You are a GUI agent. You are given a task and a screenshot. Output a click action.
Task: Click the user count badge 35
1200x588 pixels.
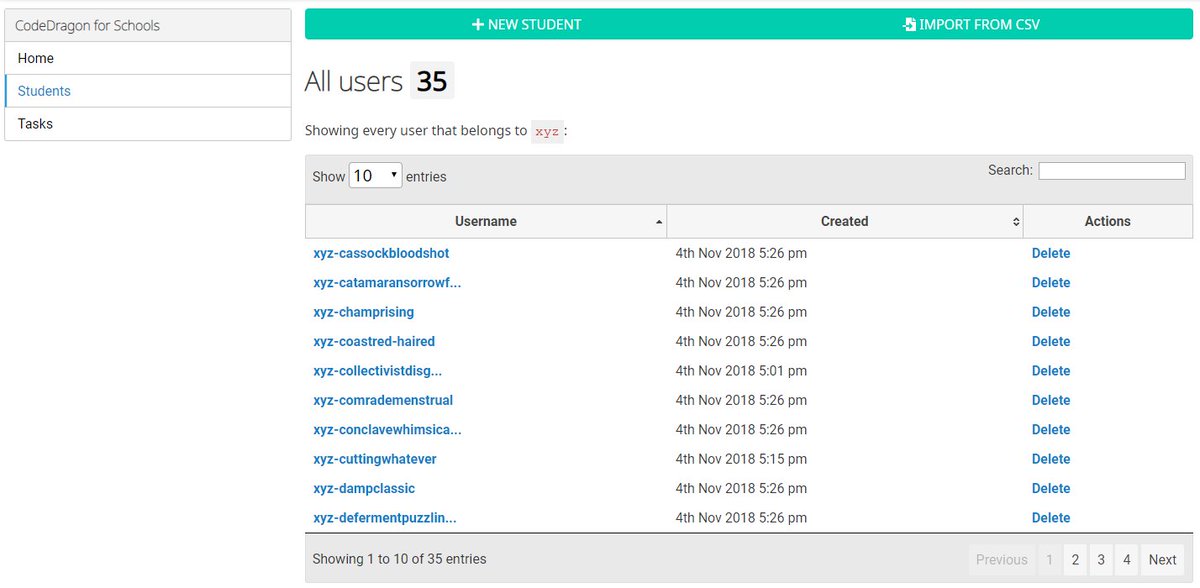click(432, 81)
